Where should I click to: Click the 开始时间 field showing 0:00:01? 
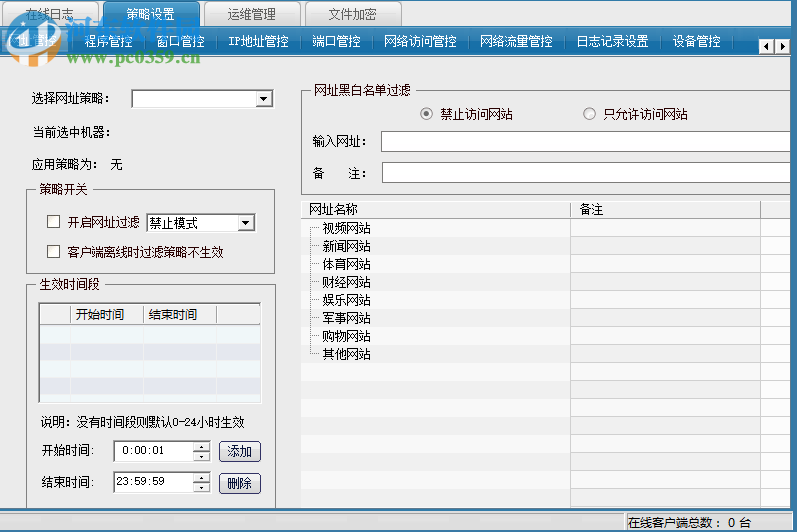coord(154,451)
